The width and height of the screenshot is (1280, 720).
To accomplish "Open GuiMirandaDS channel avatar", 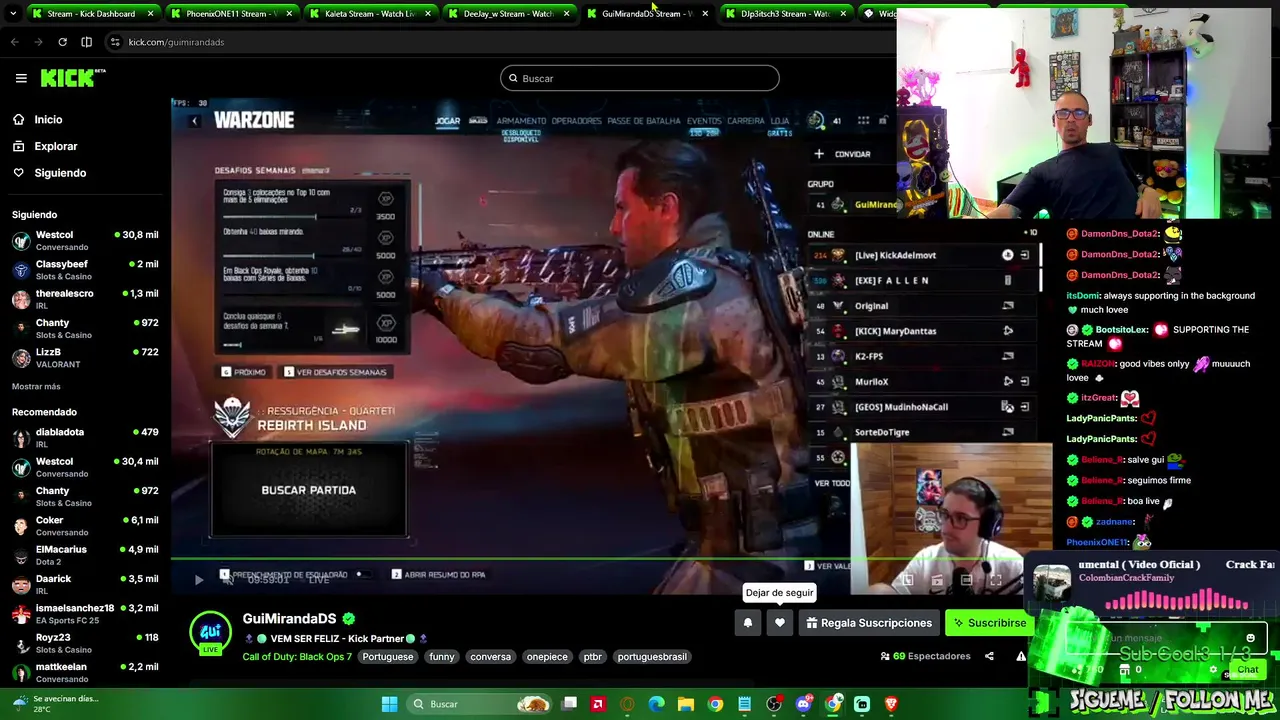I will coord(211,633).
